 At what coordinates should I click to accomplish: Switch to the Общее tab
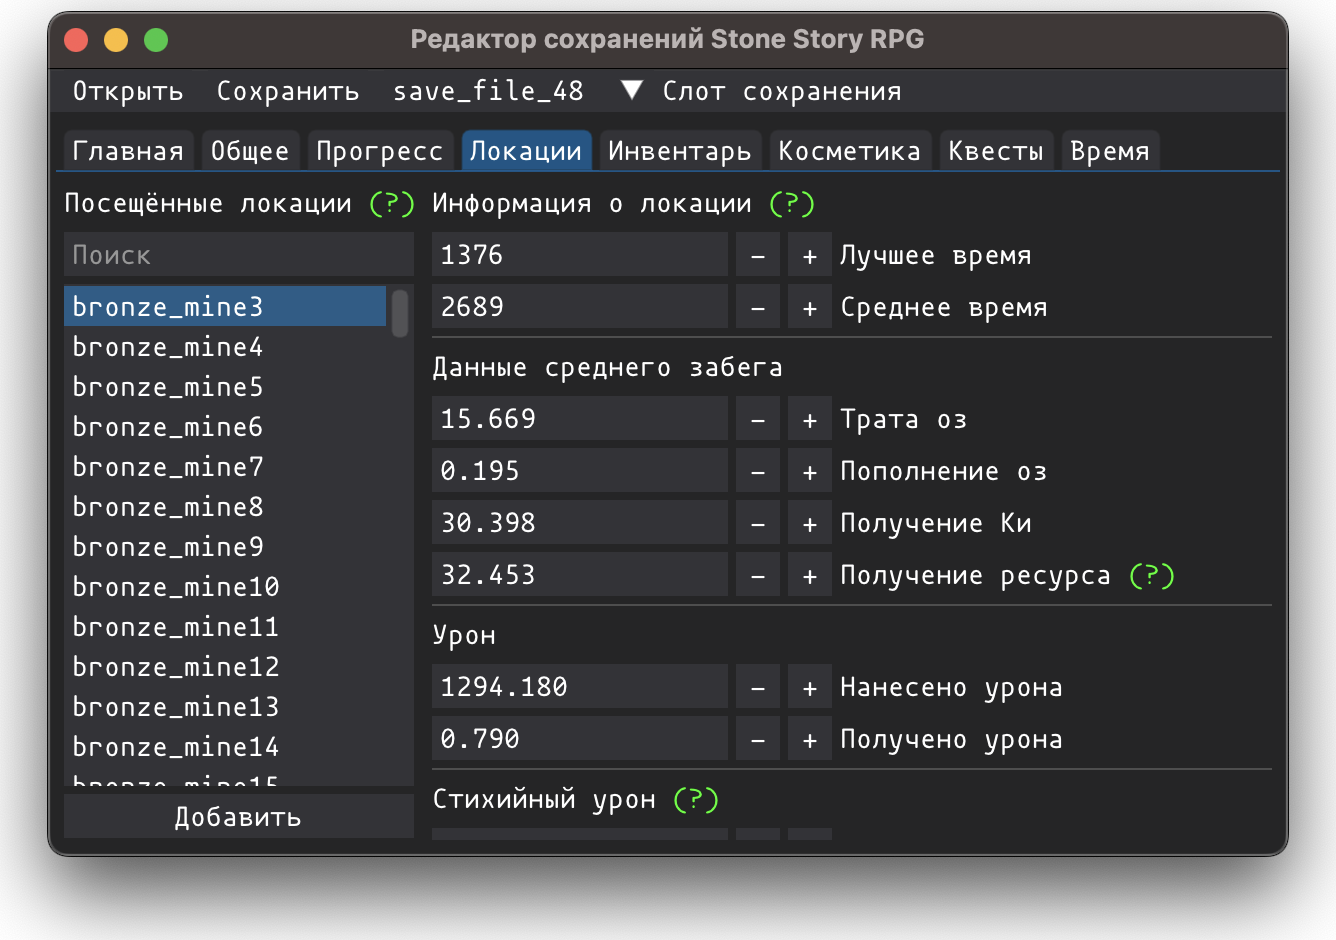(249, 151)
